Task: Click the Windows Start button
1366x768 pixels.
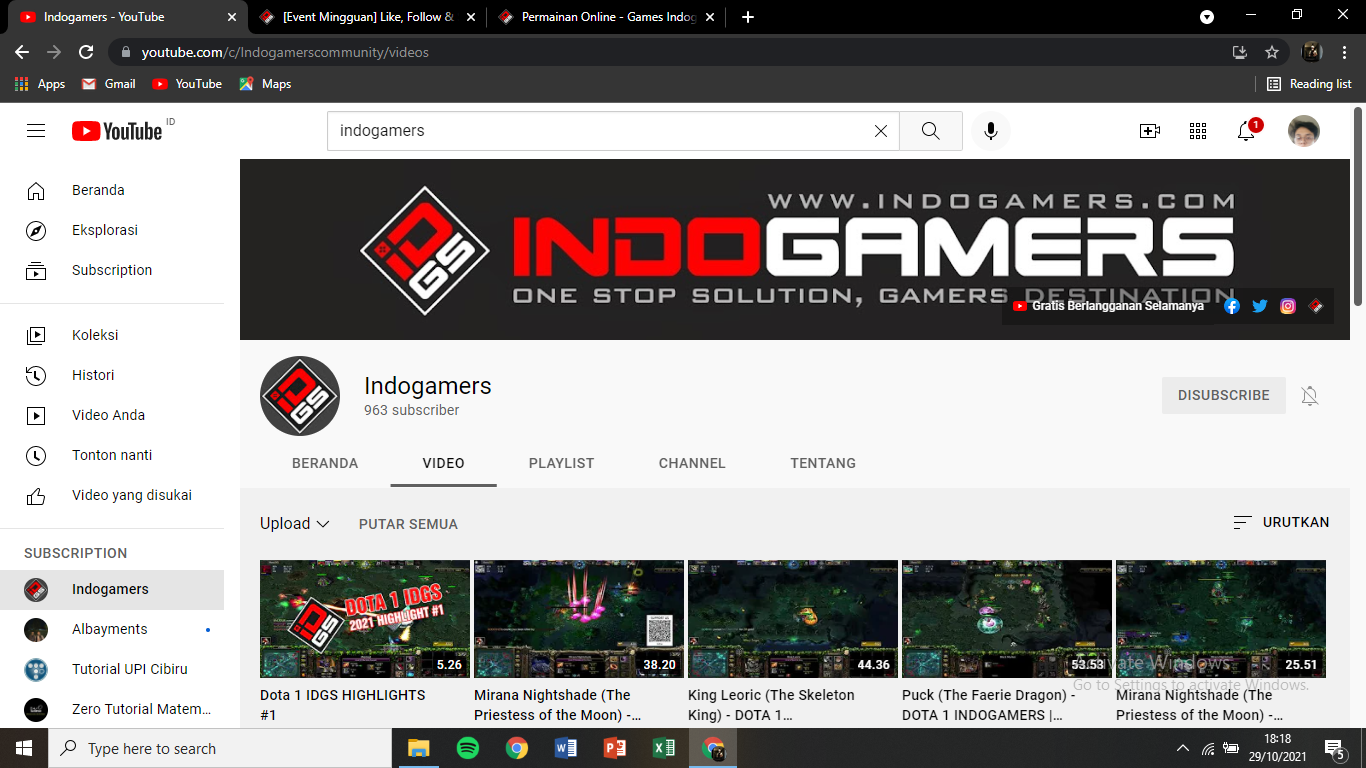Action: coord(24,748)
